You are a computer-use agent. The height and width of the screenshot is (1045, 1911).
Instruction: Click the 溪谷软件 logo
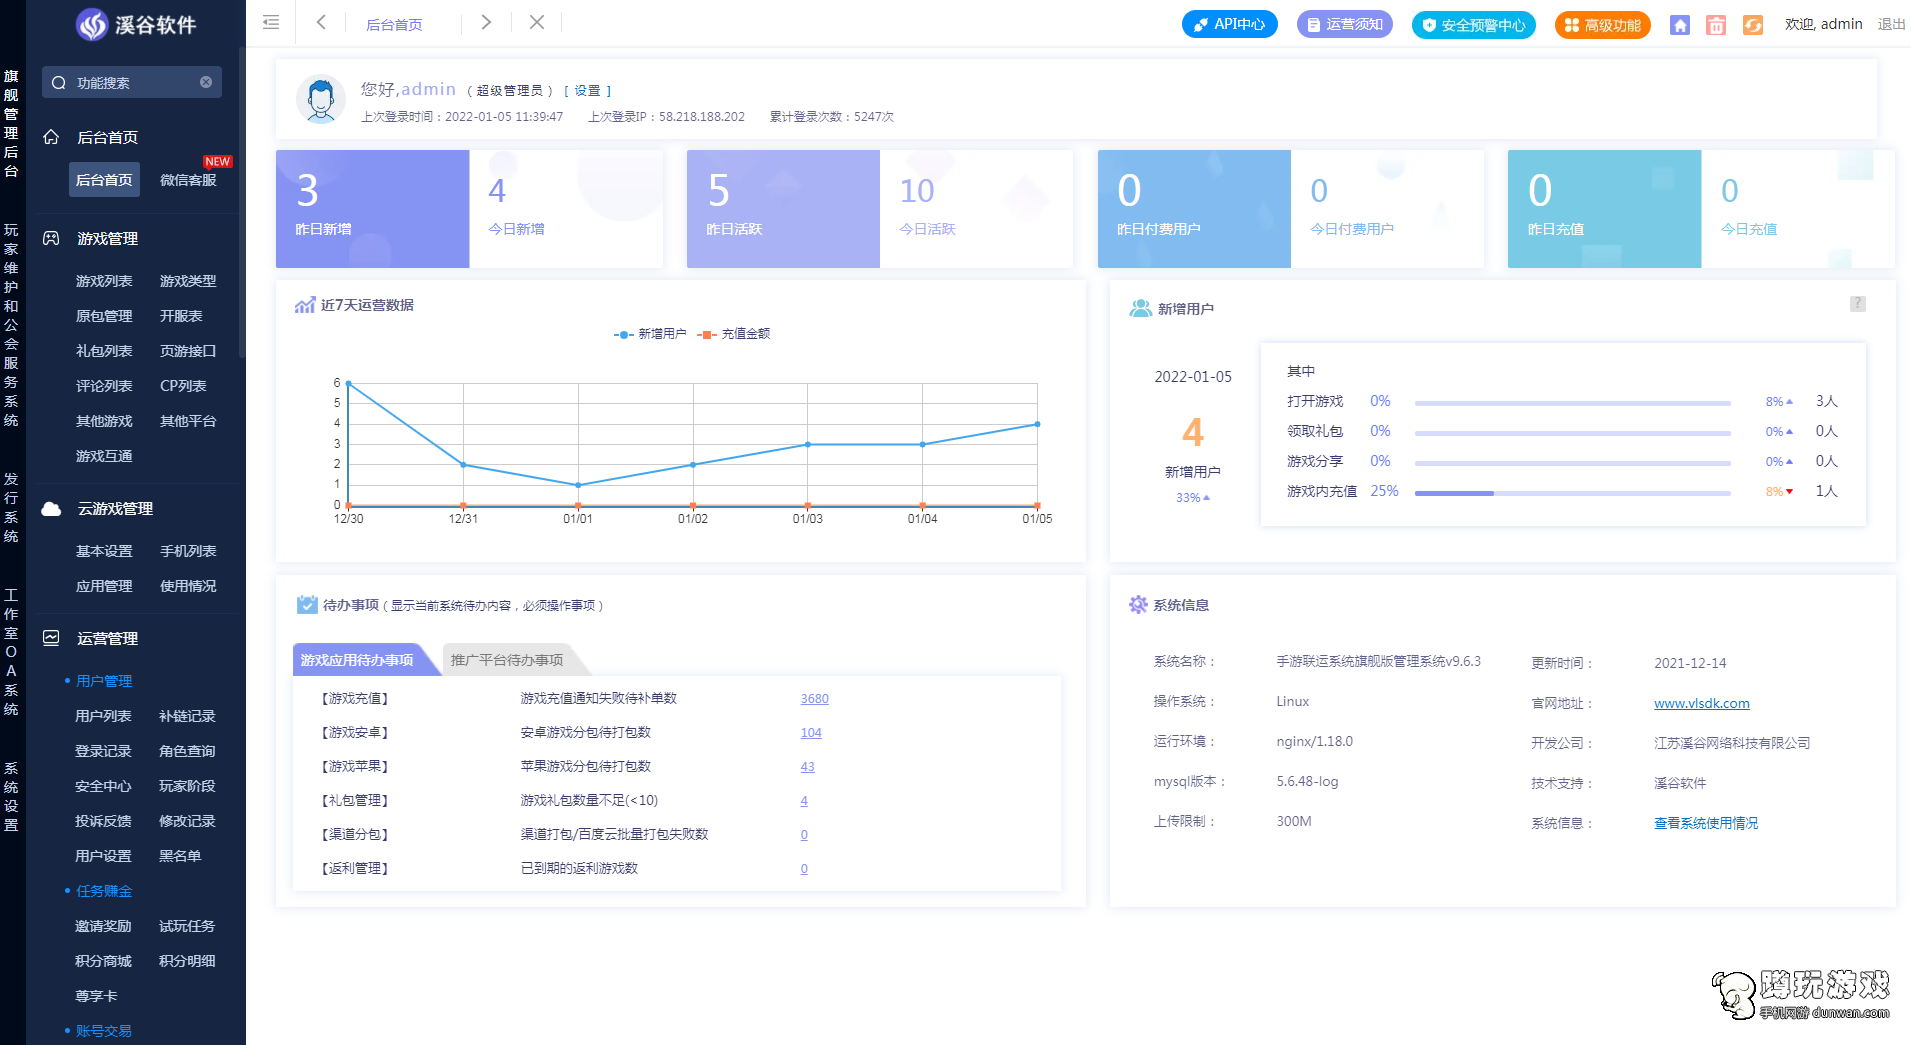[136, 24]
